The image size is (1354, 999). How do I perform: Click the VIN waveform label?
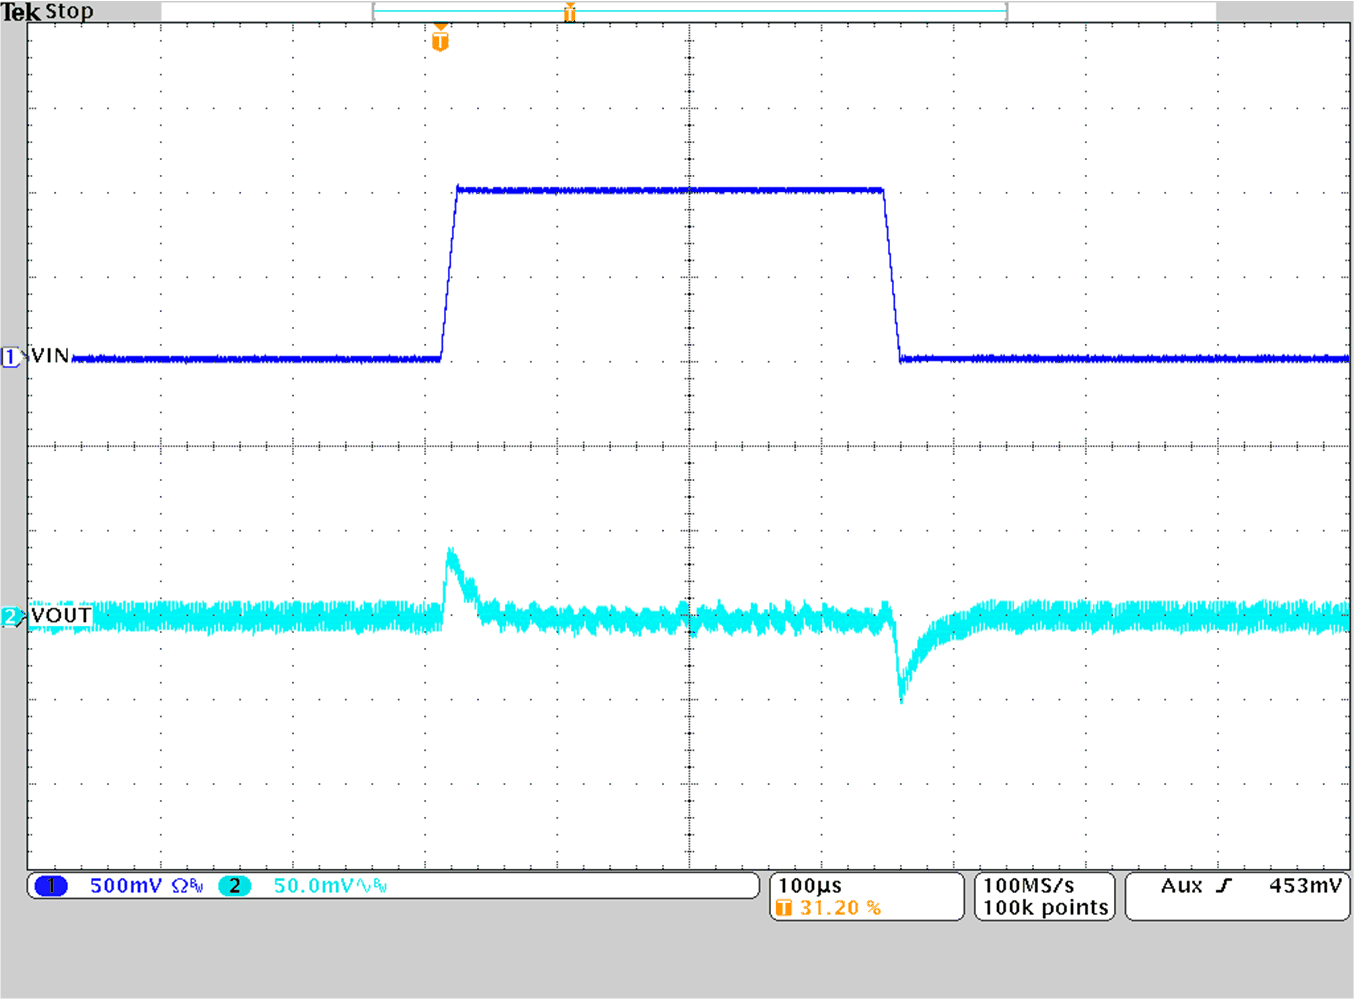(50, 356)
